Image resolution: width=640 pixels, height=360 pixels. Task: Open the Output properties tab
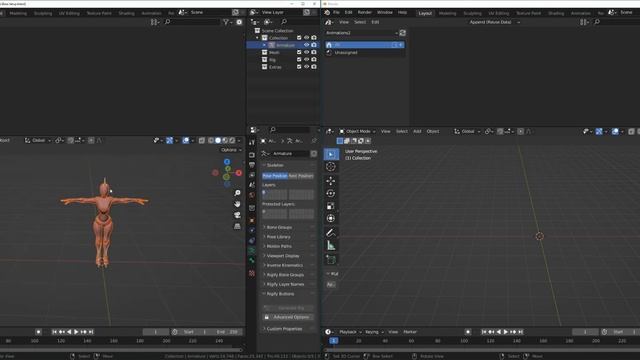(x=252, y=165)
